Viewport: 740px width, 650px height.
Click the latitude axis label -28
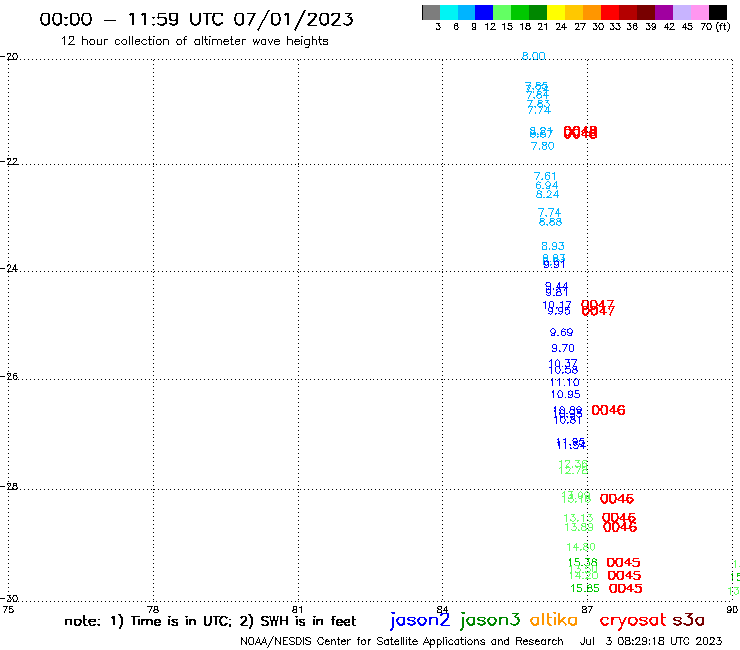pyautogui.click(x=9, y=486)
